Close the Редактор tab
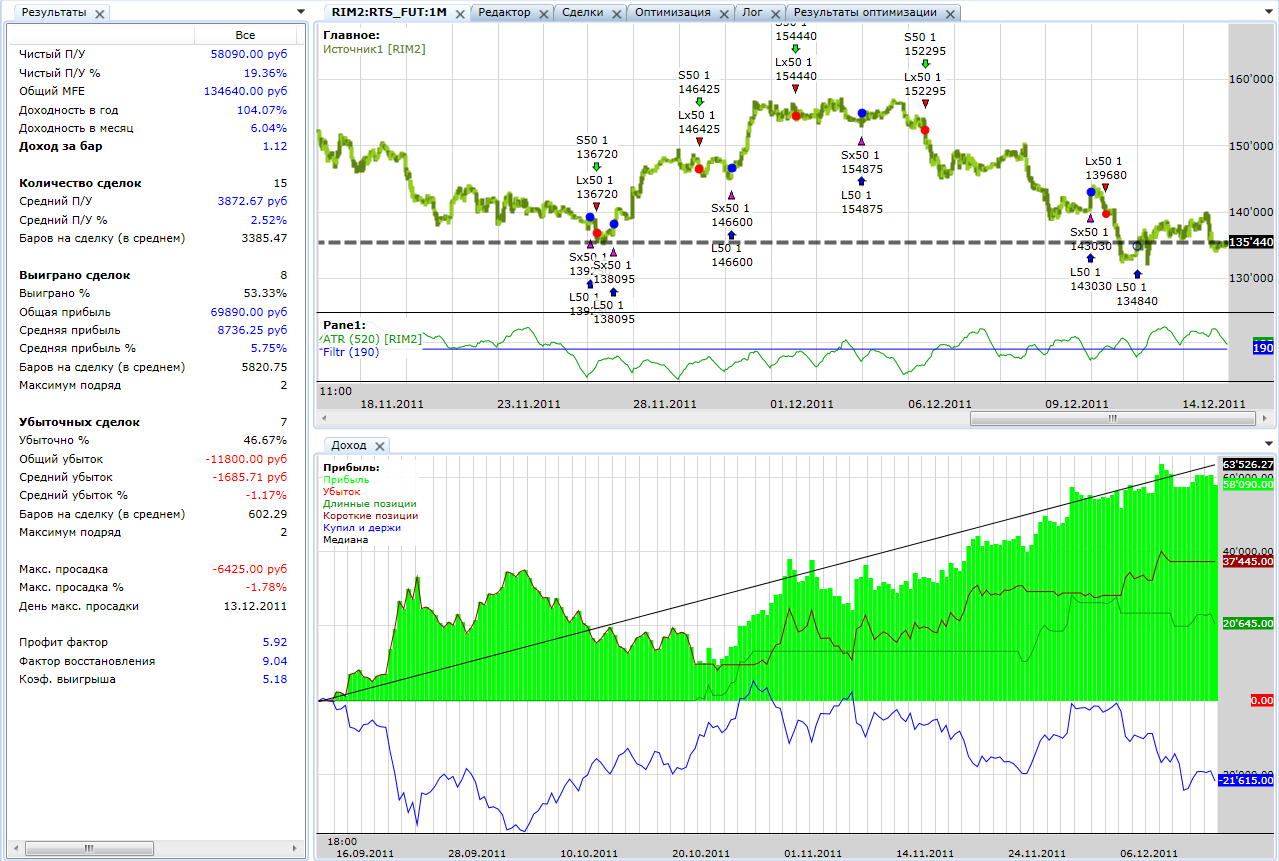Image resolution: width=1279 pixels, height=861 pixels. tap(543, 13)
